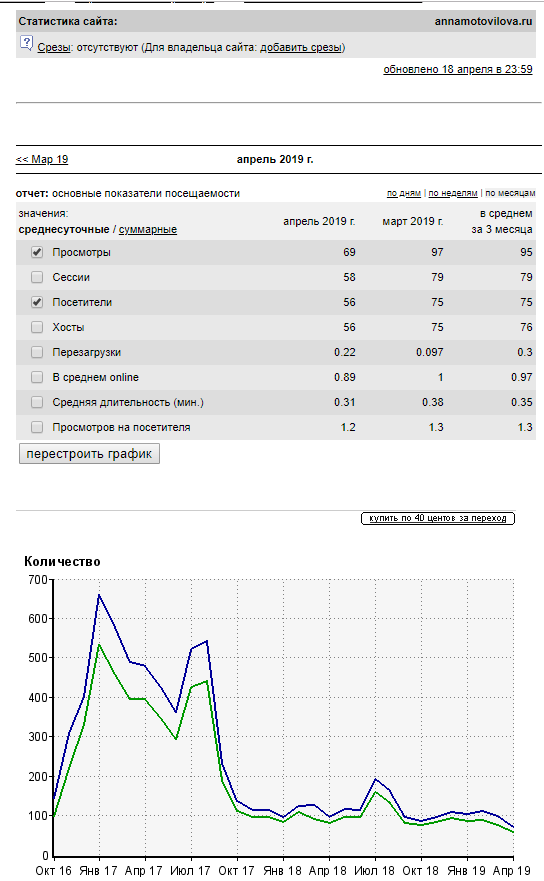Switch report view to по неделям

point(453,193)
